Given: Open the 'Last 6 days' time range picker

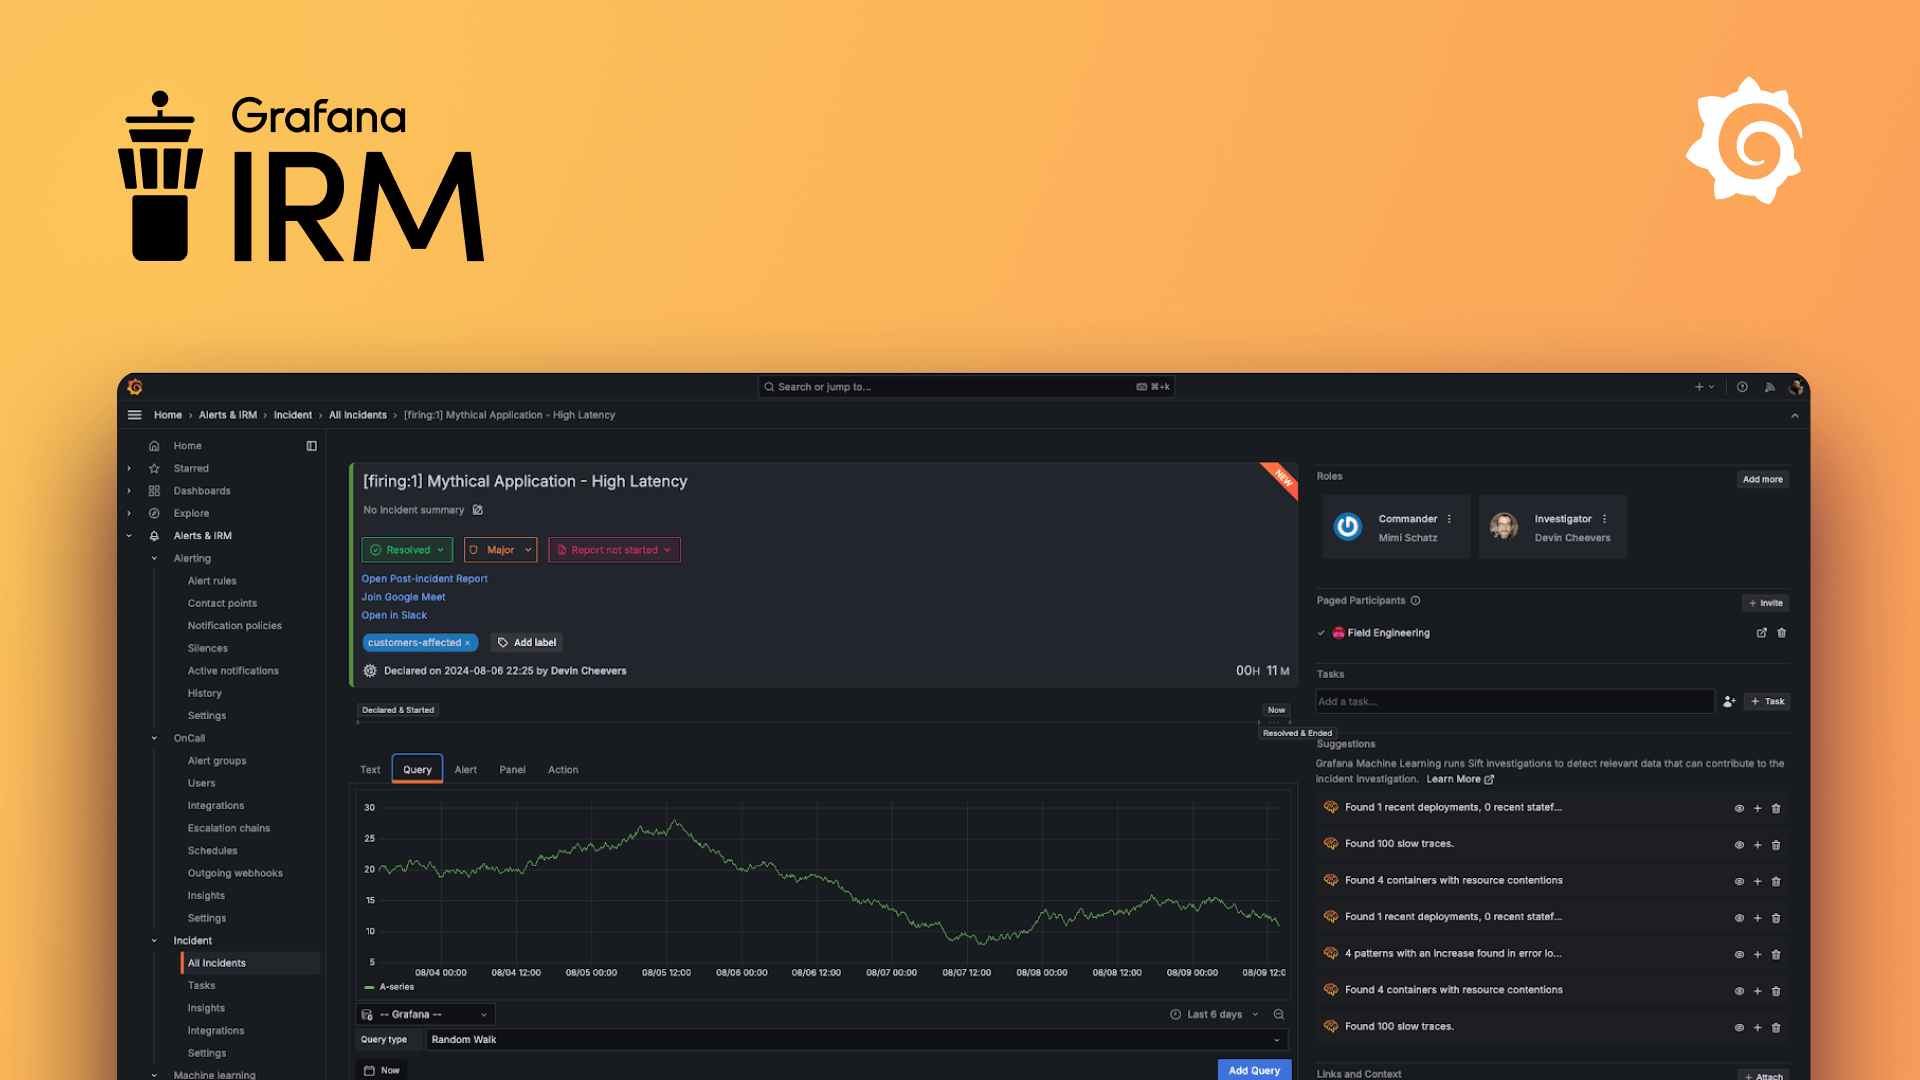Looking at the screenshot, I should click(1216, 1014).
